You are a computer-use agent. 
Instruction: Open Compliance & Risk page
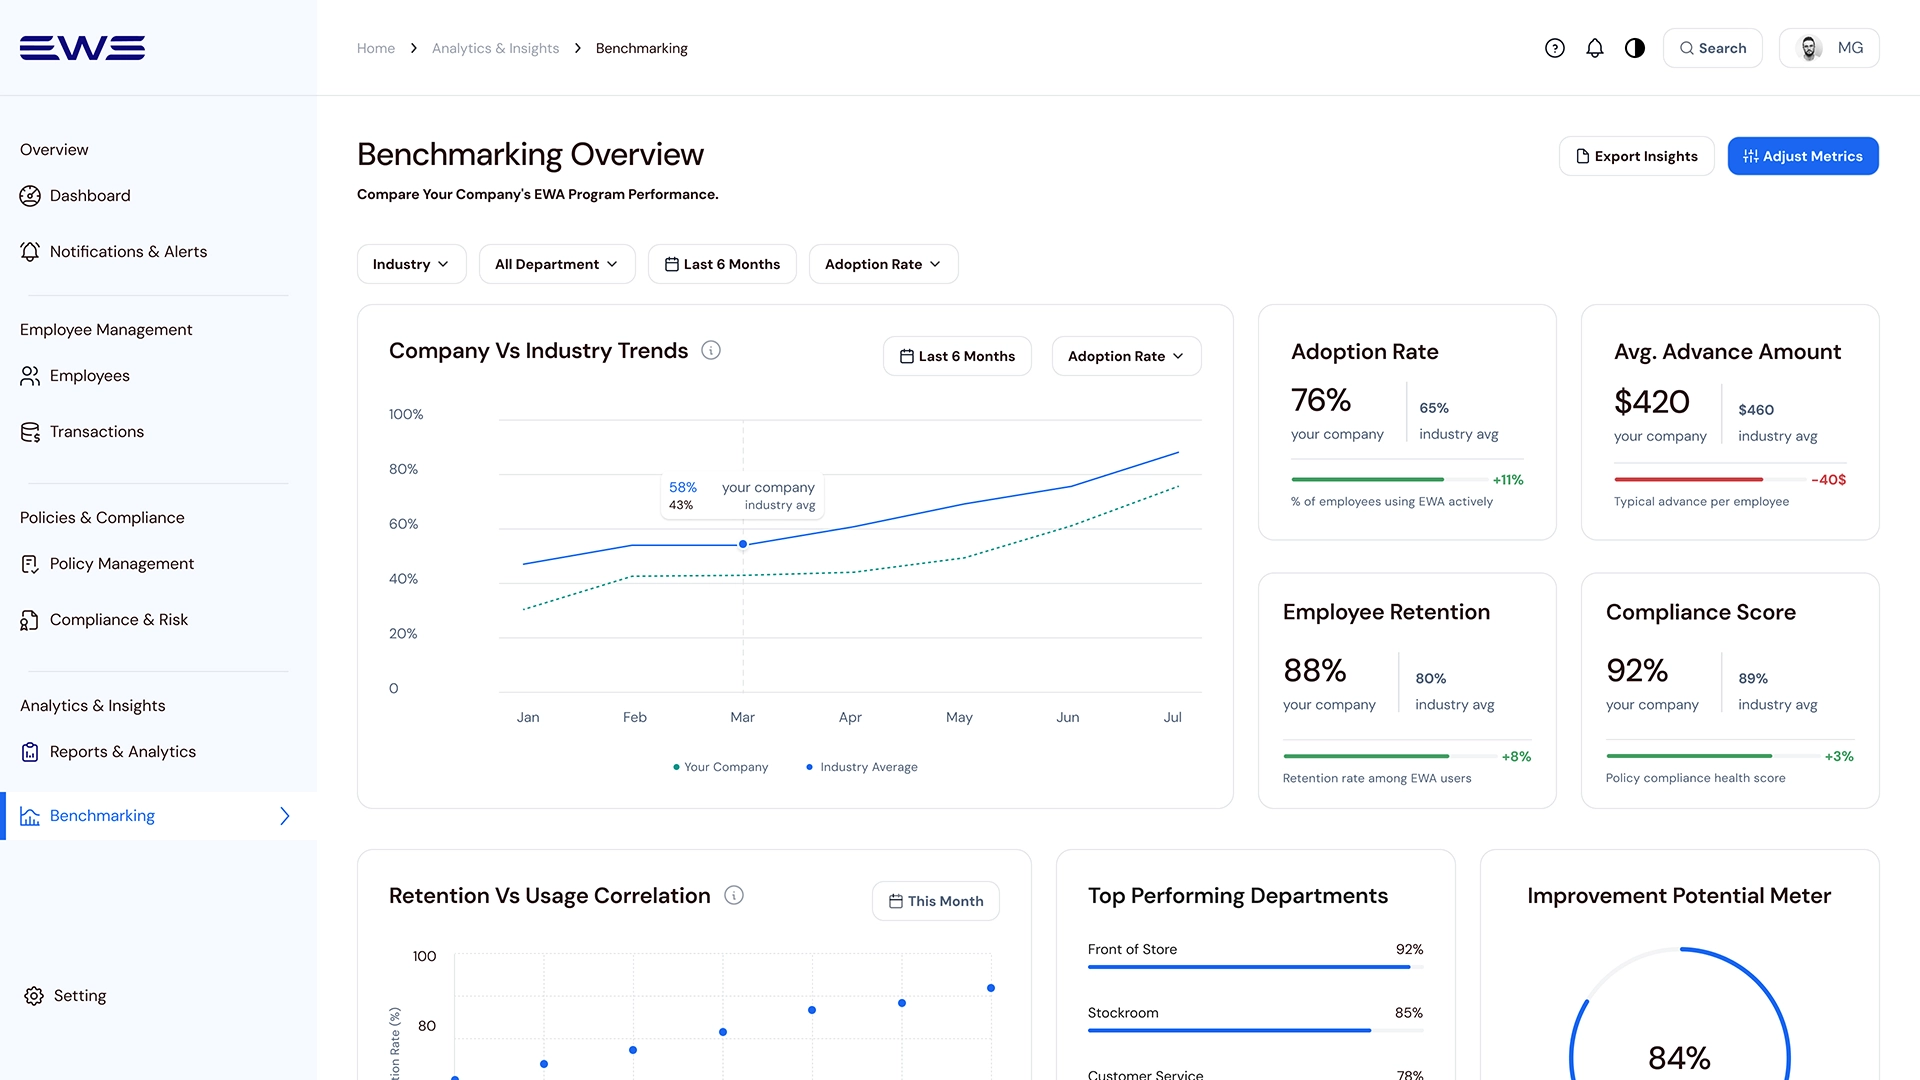pyautogui.click(x=118, y=620)
